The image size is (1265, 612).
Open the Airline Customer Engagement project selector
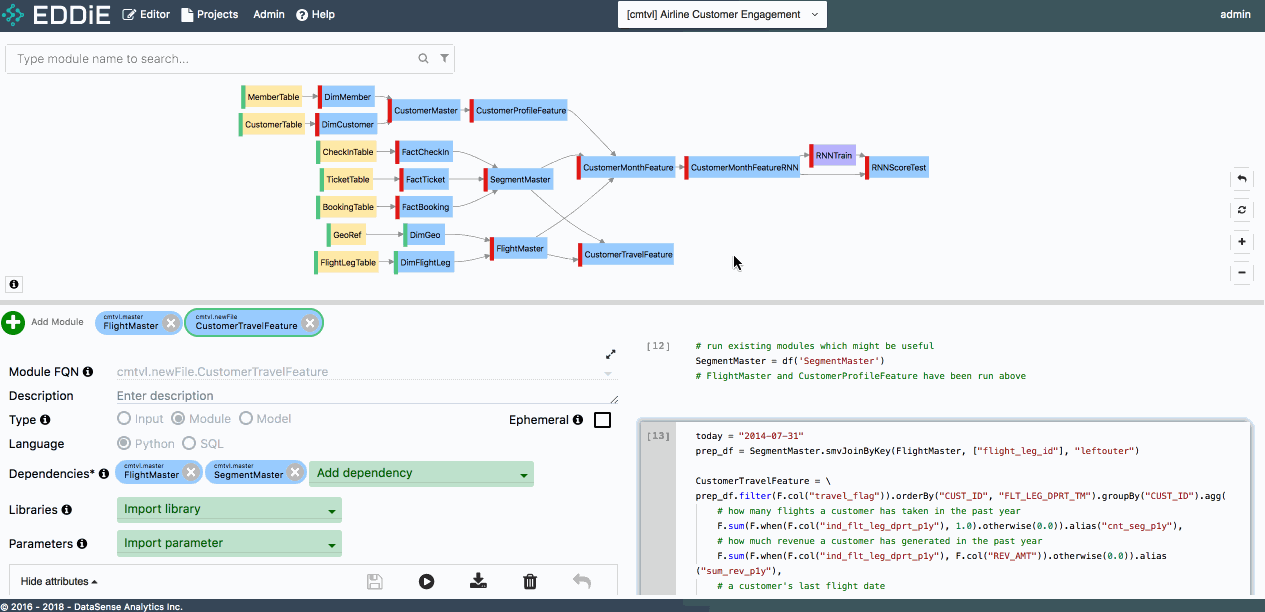722,15
